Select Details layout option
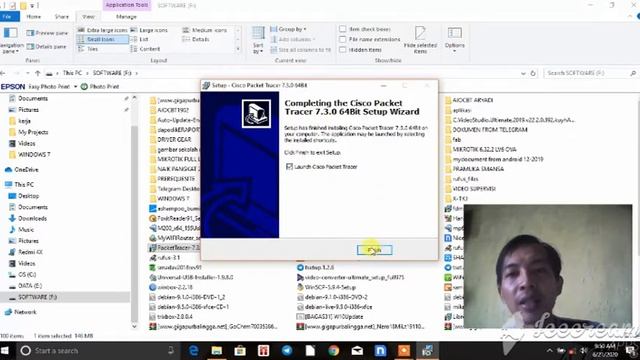 point(196,39)
